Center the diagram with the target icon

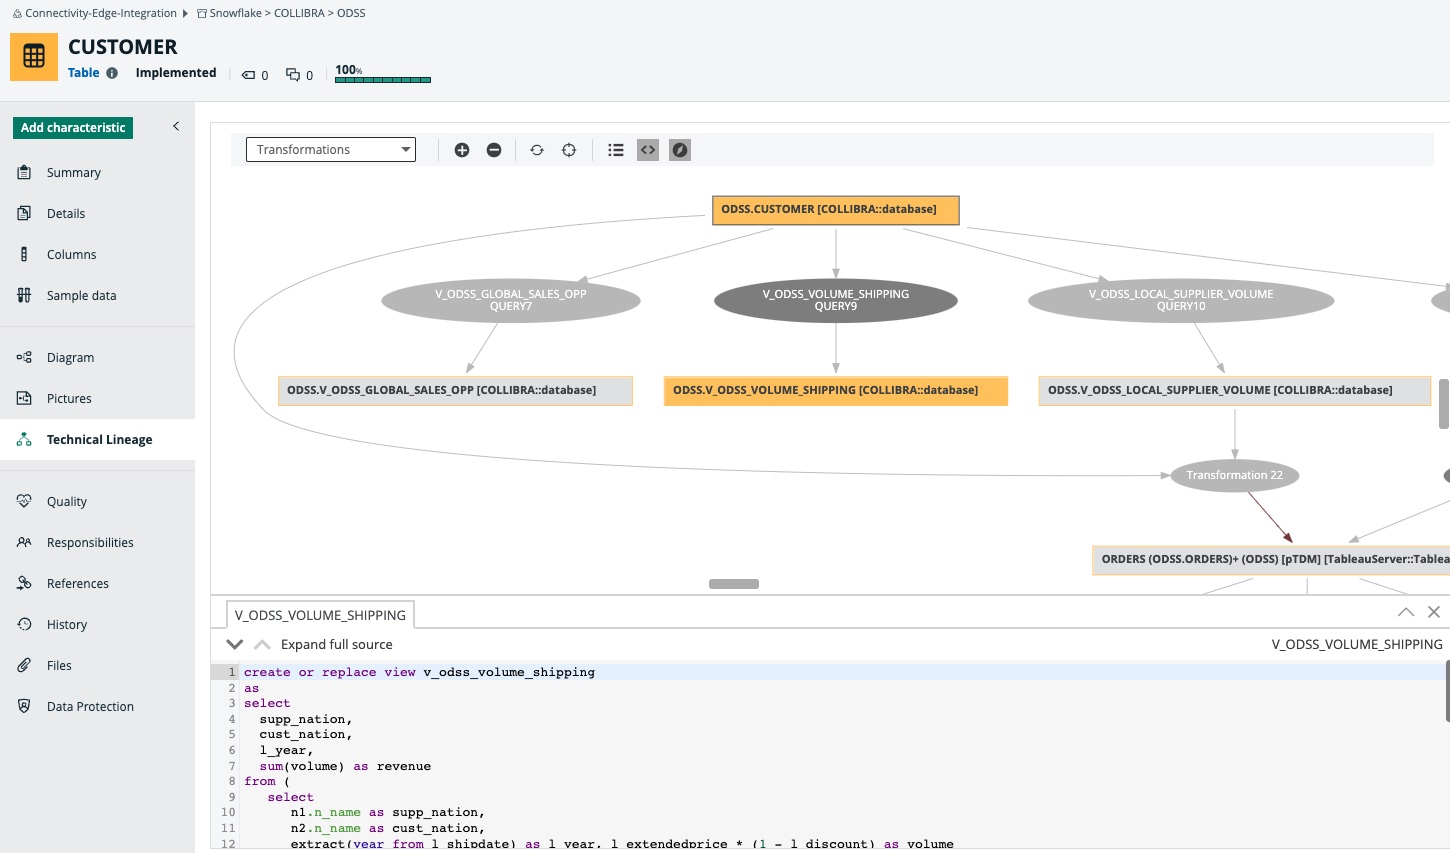click(x=569, y=150)
